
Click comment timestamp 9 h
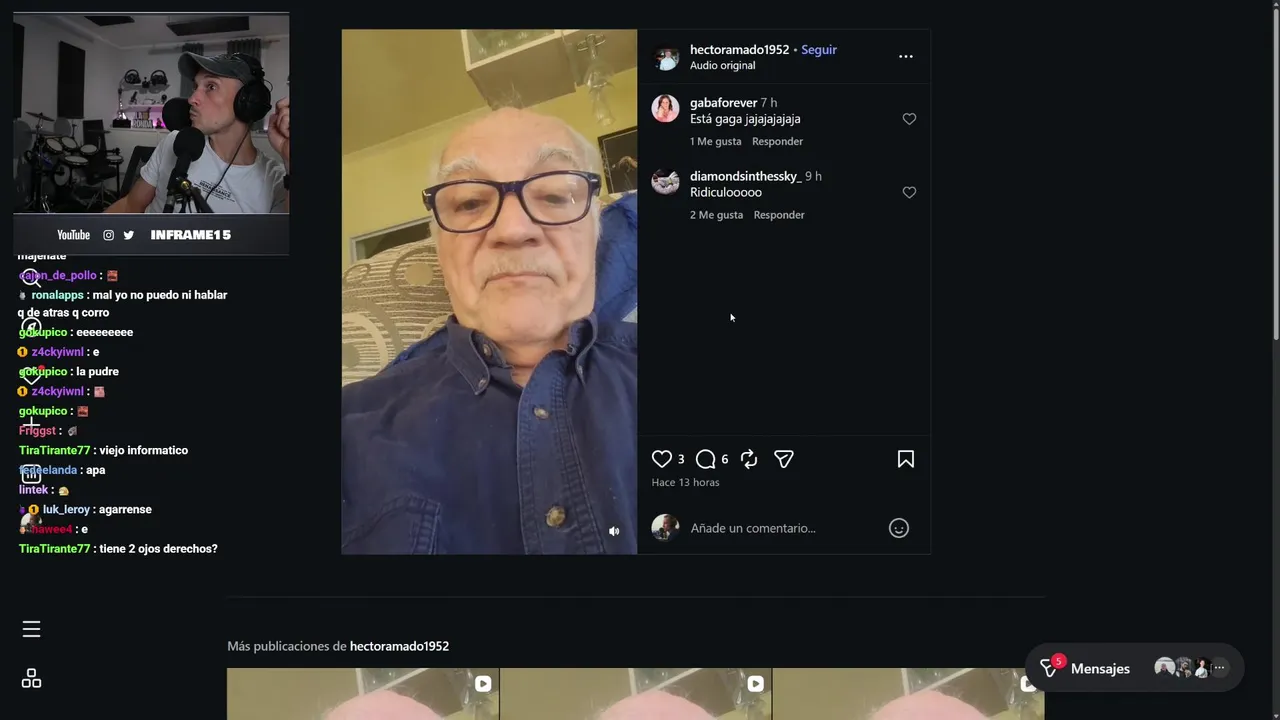pyautogui.click(x=813, y=176)
